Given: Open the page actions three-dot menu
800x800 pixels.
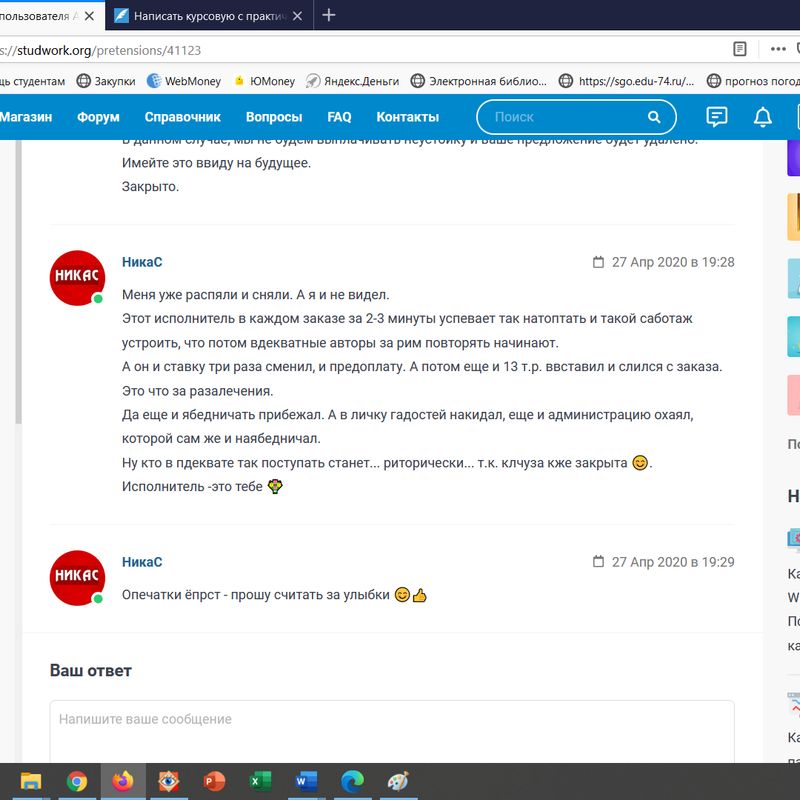Looking at the screenshot, I should [777, 49].
